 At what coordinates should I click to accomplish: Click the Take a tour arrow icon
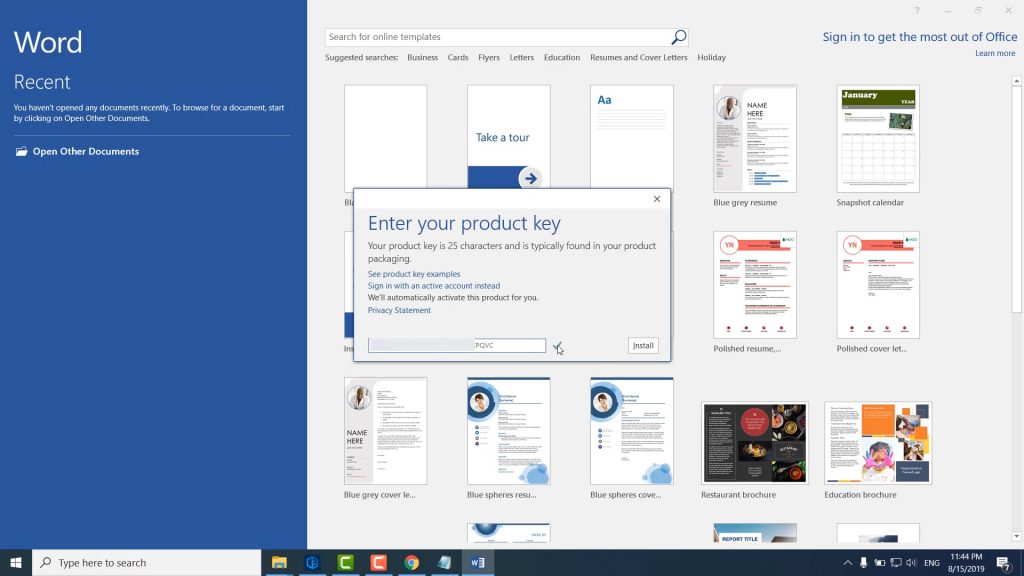pyautogui.click(x=530, y=178)
